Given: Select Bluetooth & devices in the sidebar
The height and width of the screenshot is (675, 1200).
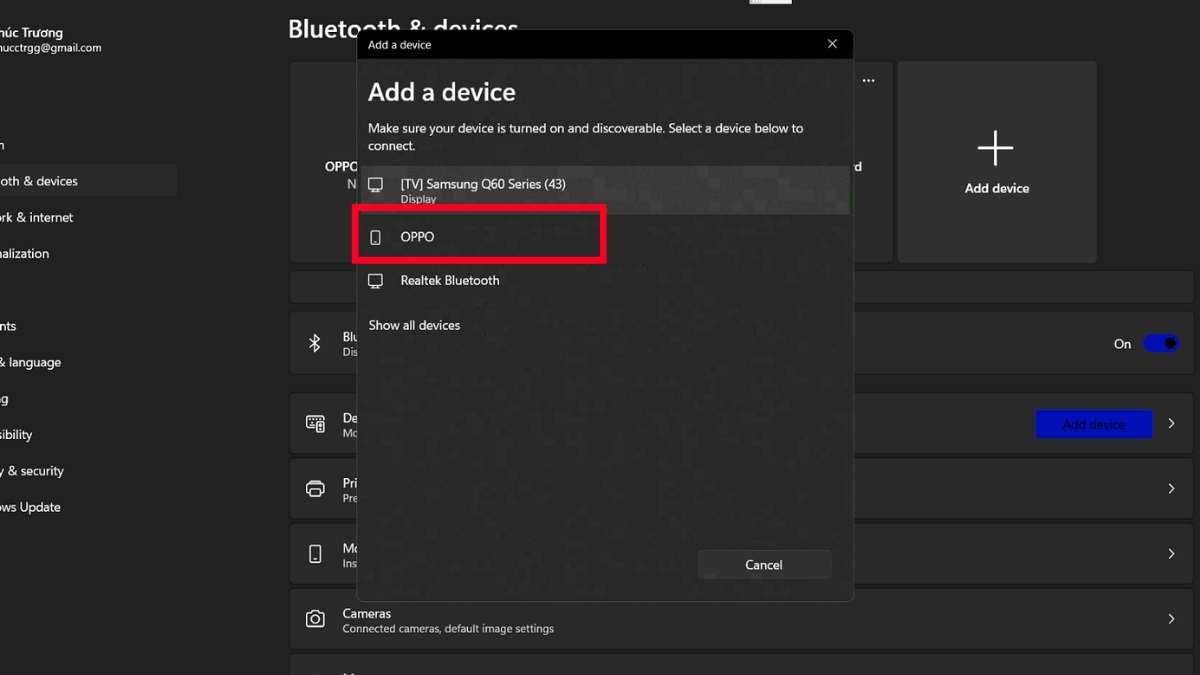Looking at the screenshot, I should tap(88, 181).
